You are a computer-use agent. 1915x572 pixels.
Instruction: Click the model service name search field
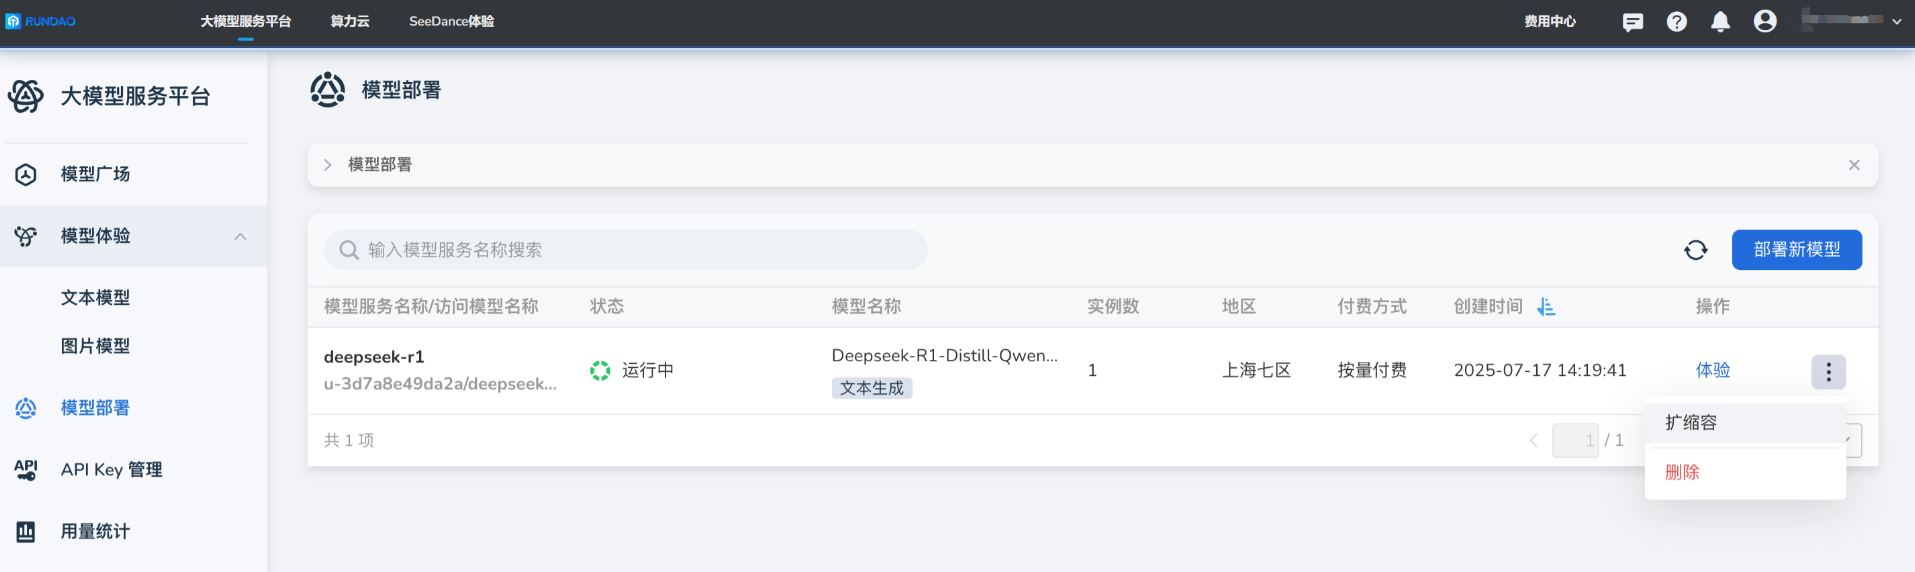click(625, 250)
